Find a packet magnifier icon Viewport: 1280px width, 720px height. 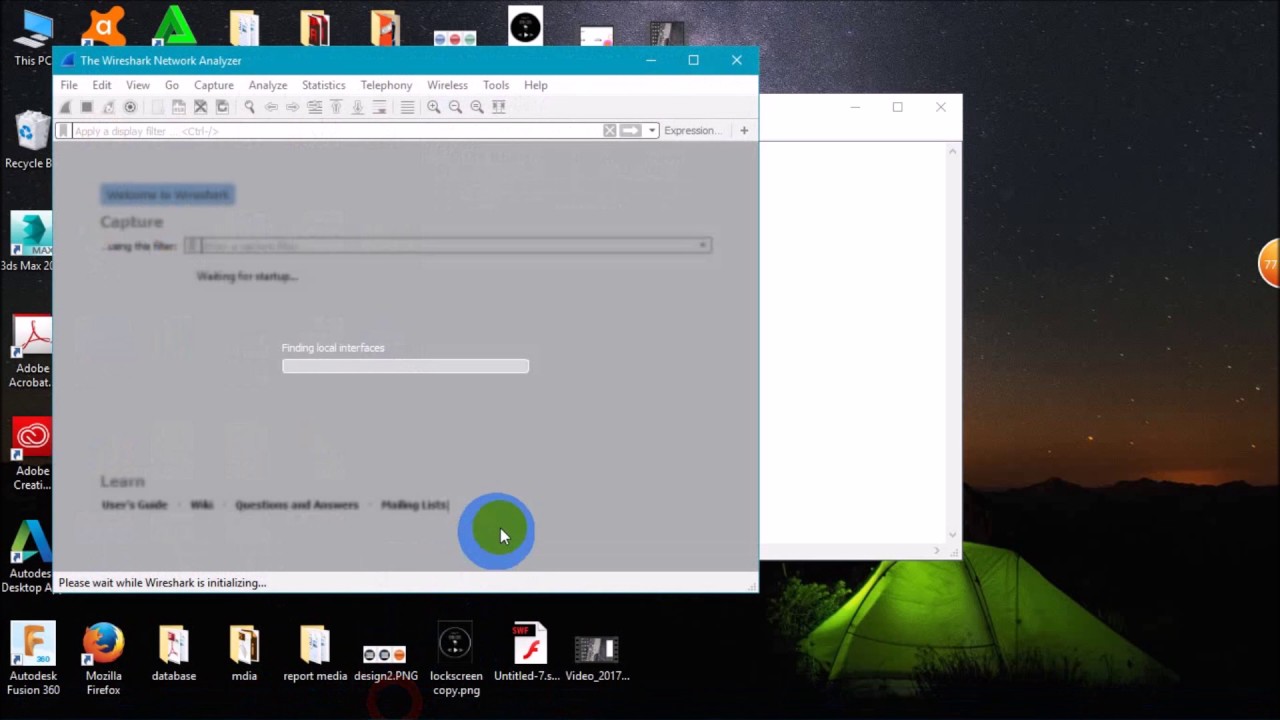pos(249,107)
